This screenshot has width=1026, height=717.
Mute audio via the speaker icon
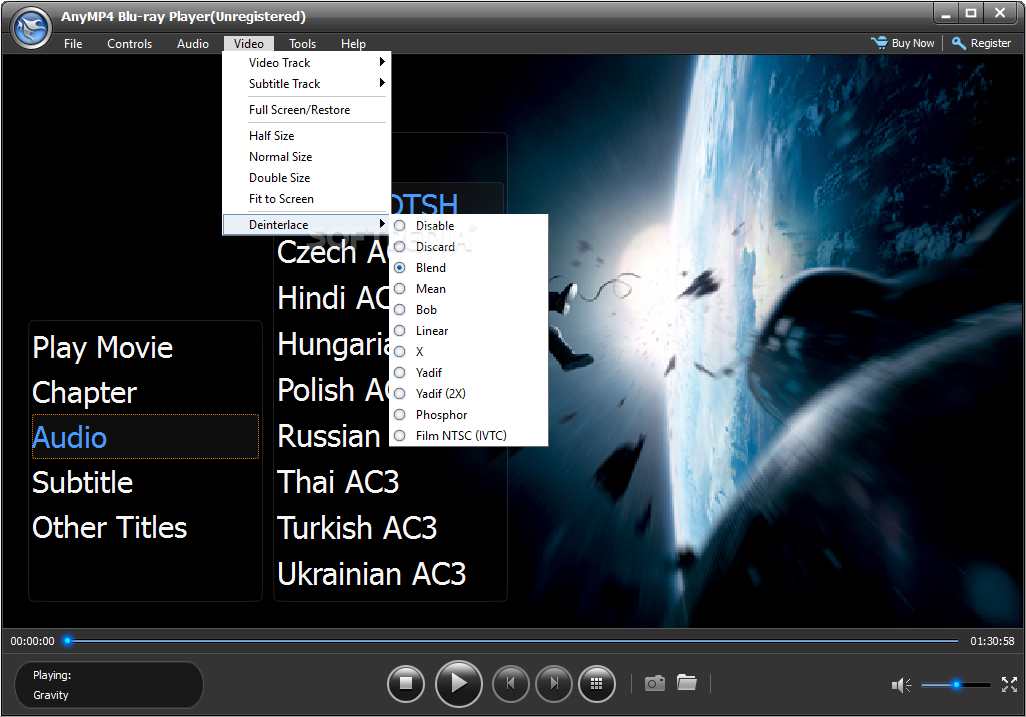901,685
